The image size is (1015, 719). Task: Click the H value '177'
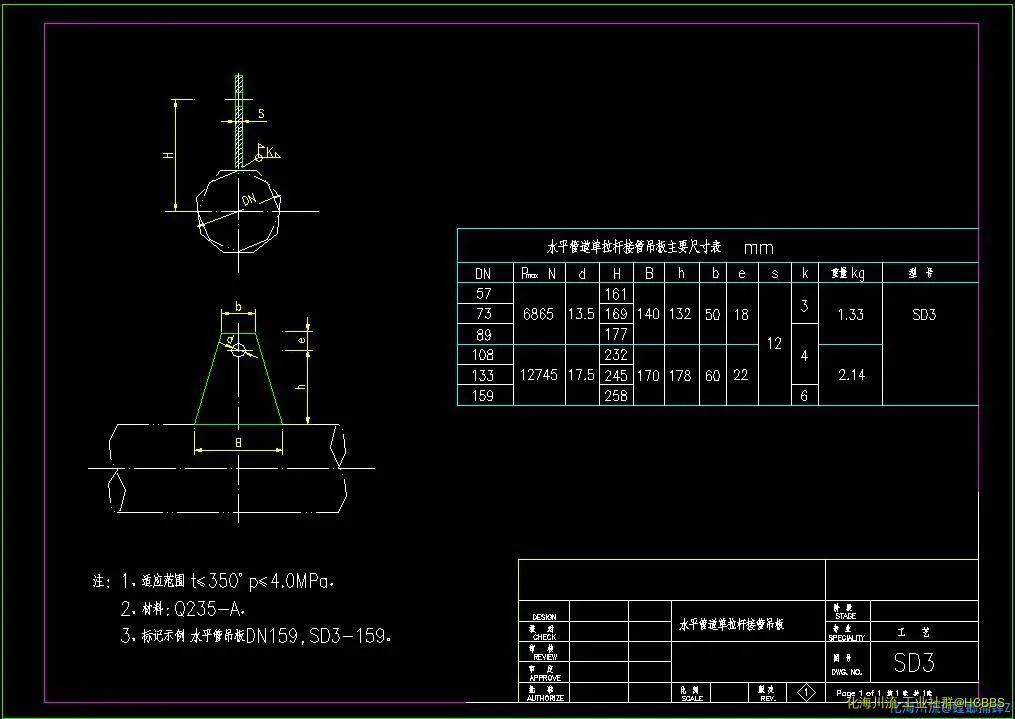(x=616, y=334)
